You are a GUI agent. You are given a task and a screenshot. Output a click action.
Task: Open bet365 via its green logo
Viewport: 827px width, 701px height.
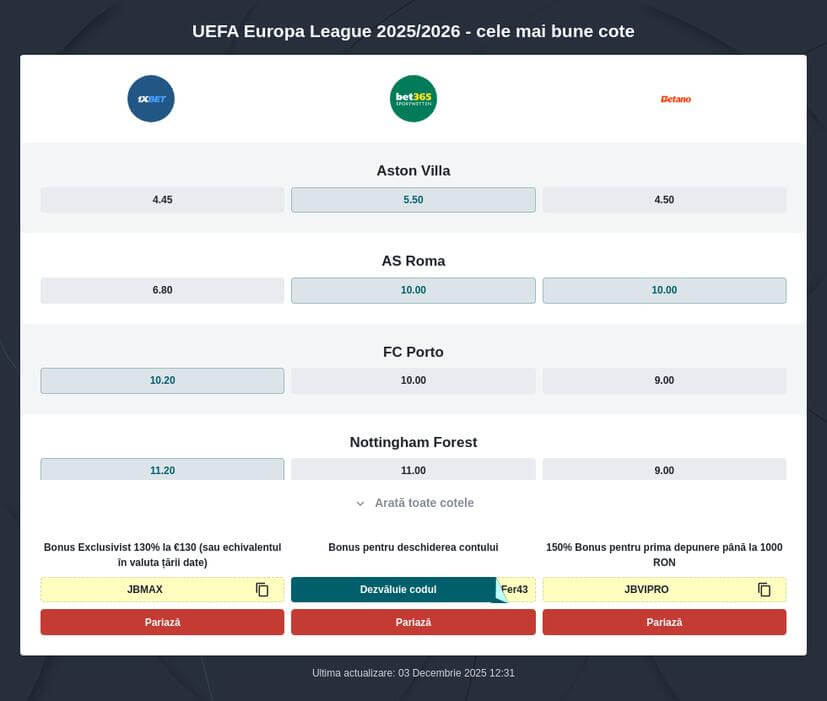click(x=413, y=98)
